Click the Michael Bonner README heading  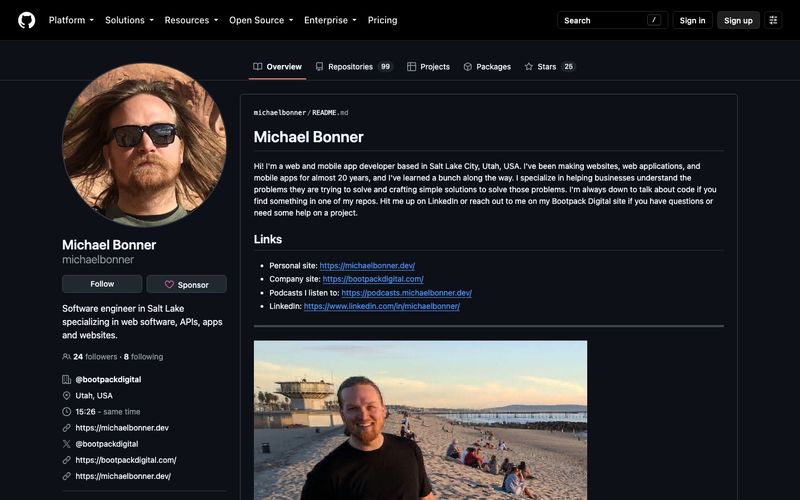(x=309, y=137)
